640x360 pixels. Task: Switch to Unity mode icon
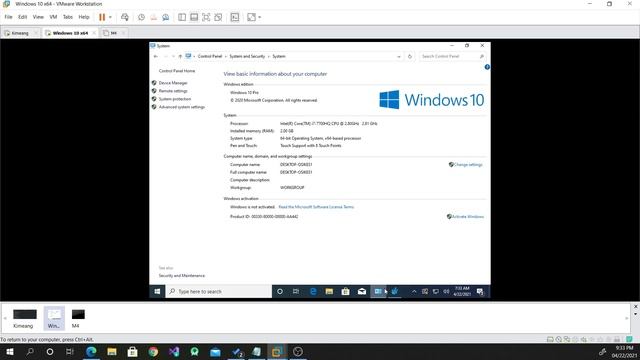(x=218, y=17)
